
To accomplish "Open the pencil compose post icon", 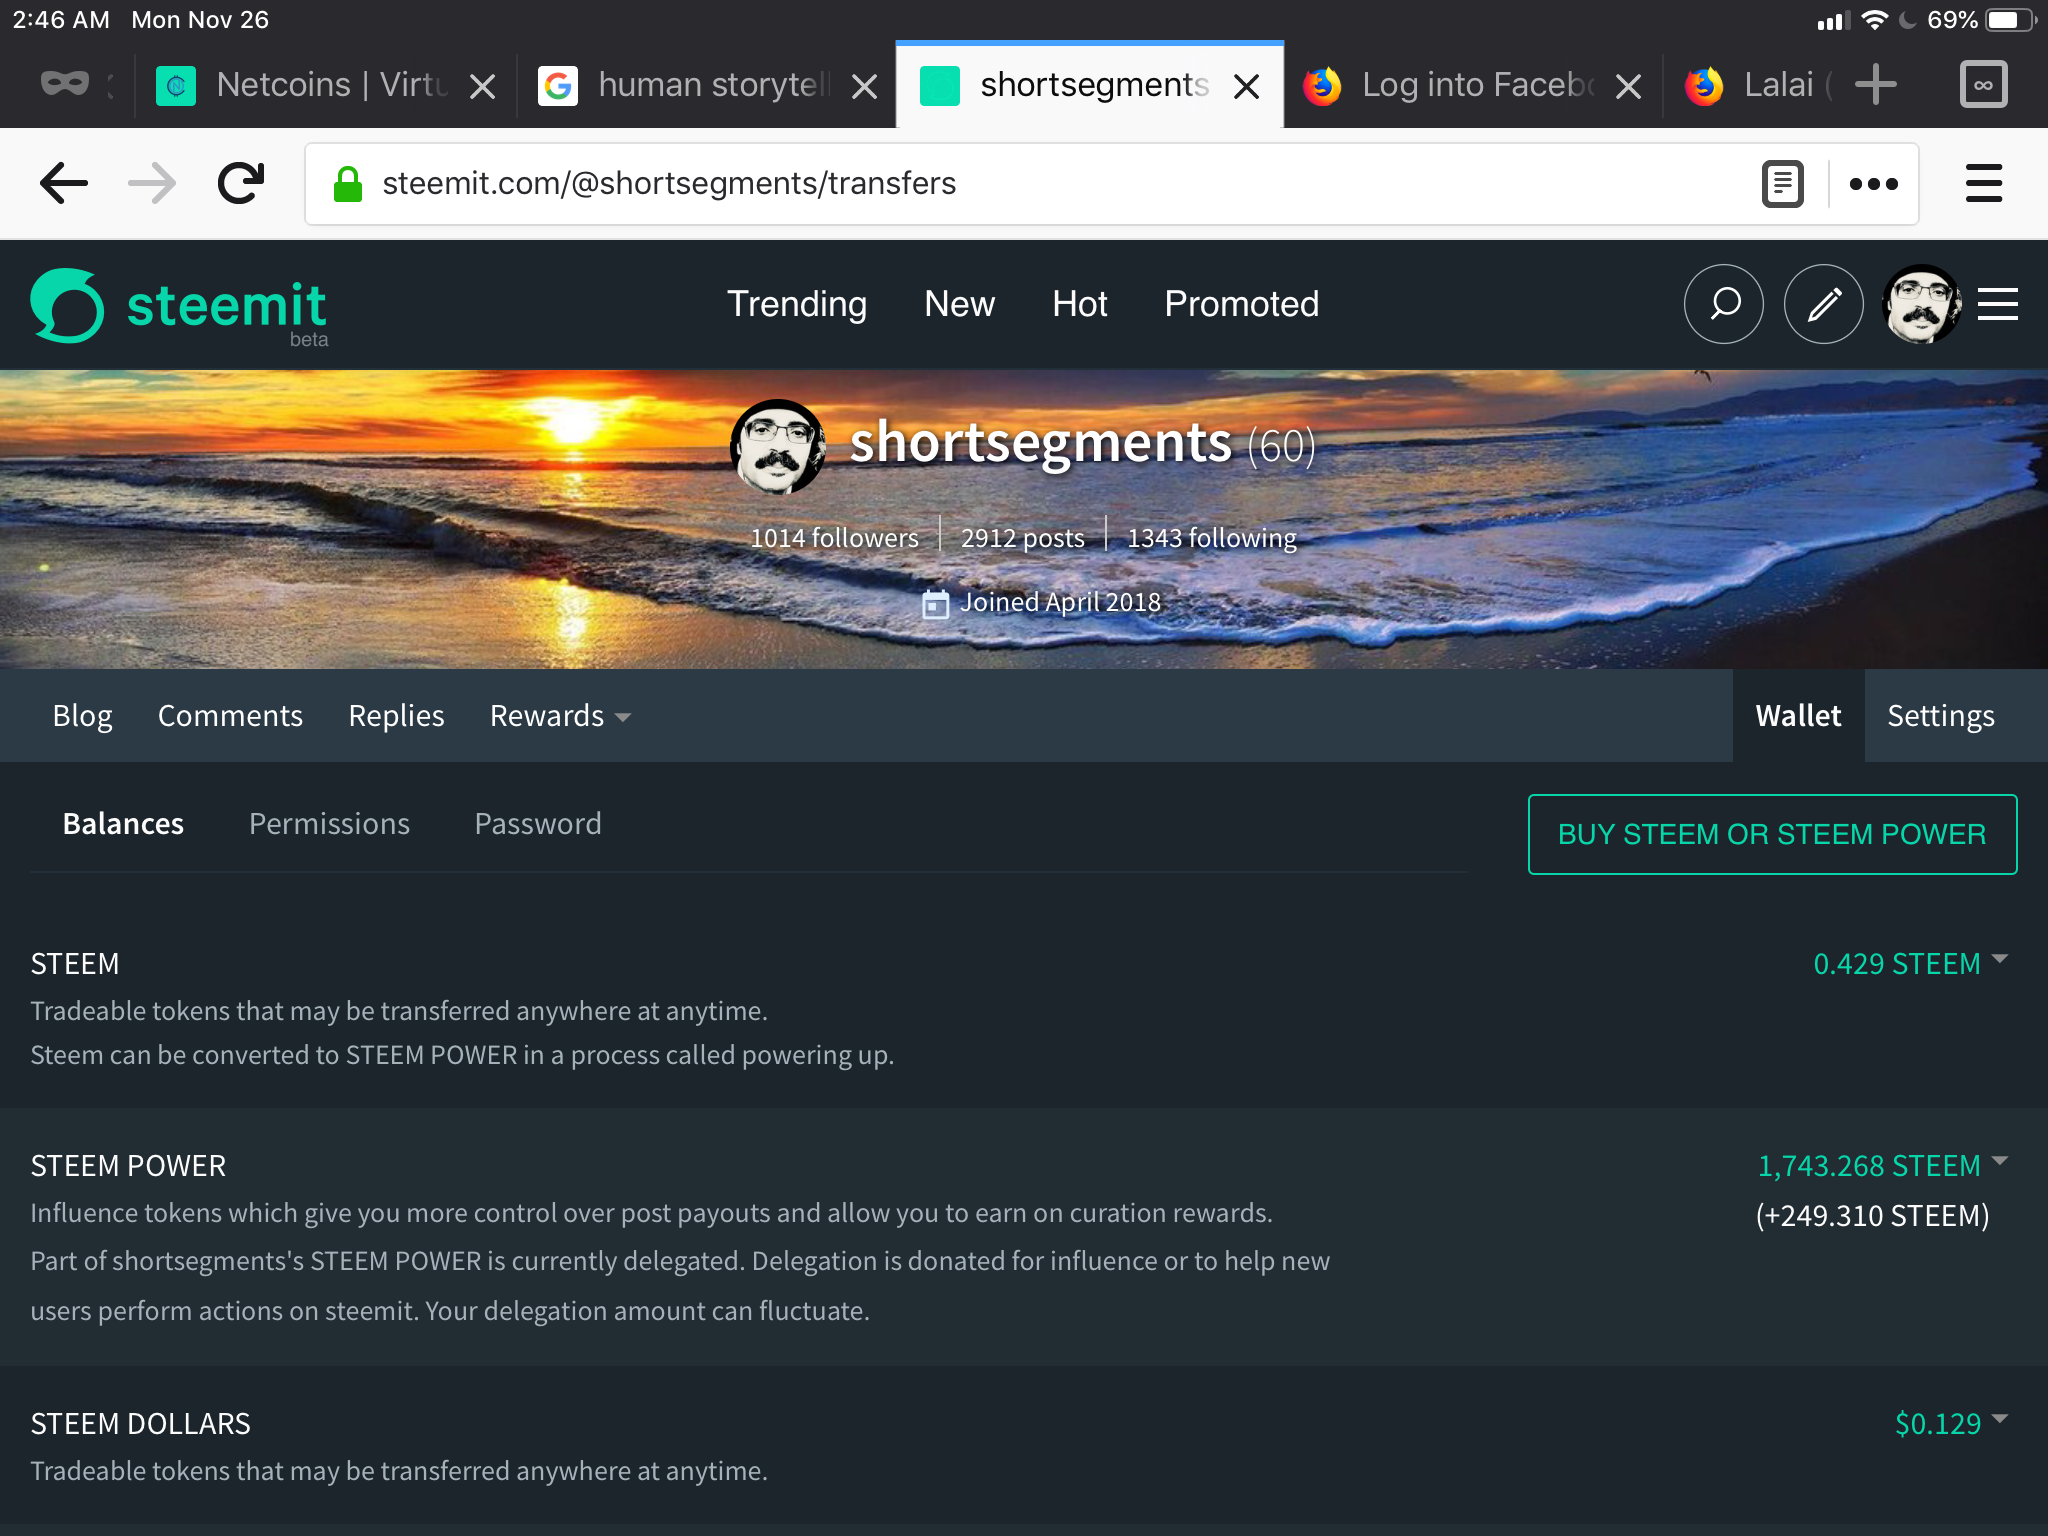I will (1824, 304).
